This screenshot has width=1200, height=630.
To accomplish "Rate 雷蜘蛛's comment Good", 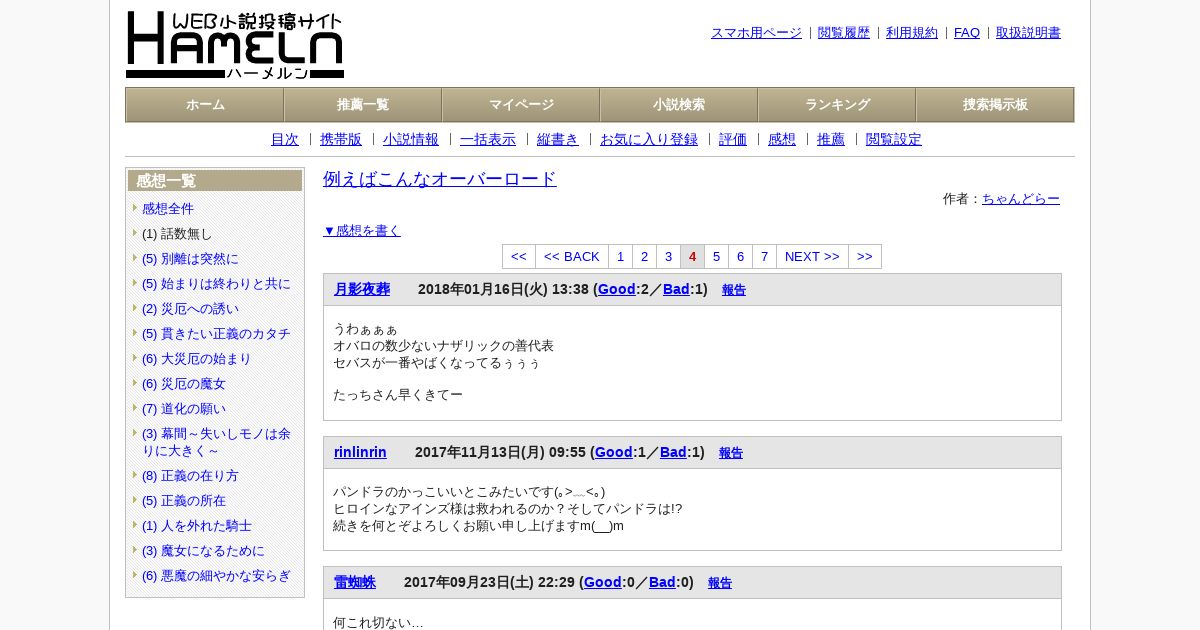I will click(x=603, y=583).
